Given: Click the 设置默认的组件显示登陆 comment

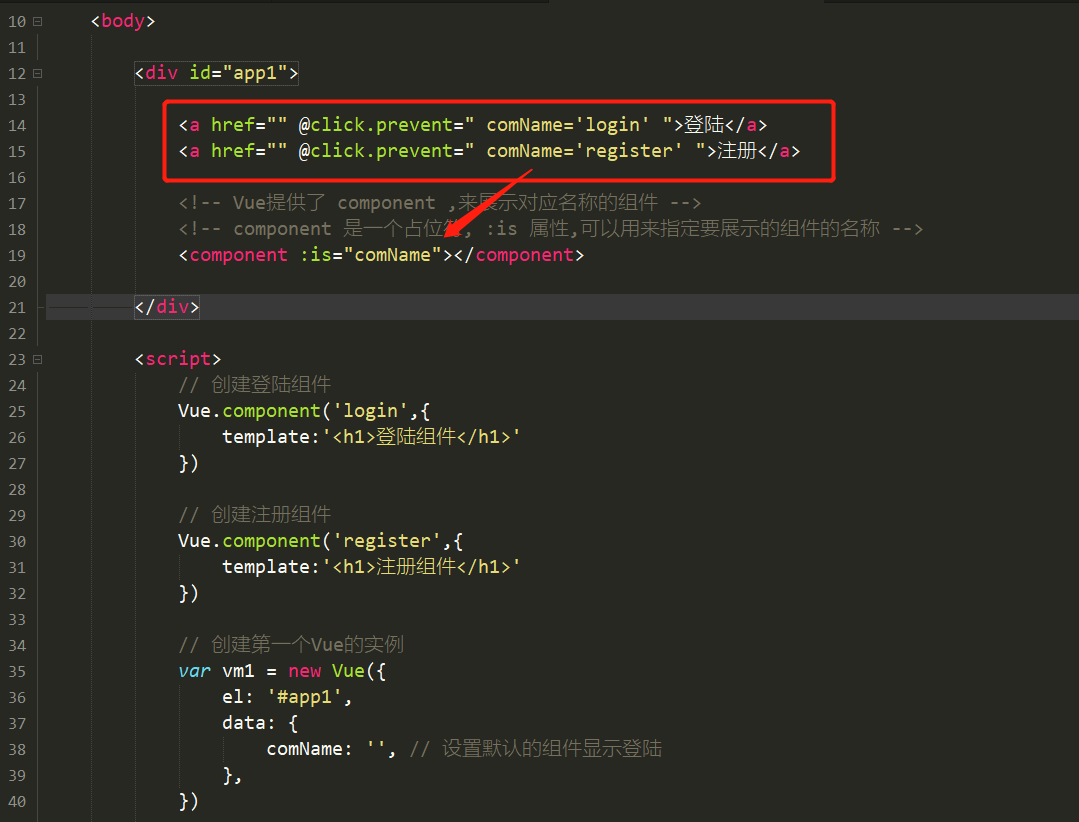Looking at the screenshot, I should pyautogui.click(x=536, y=749).
